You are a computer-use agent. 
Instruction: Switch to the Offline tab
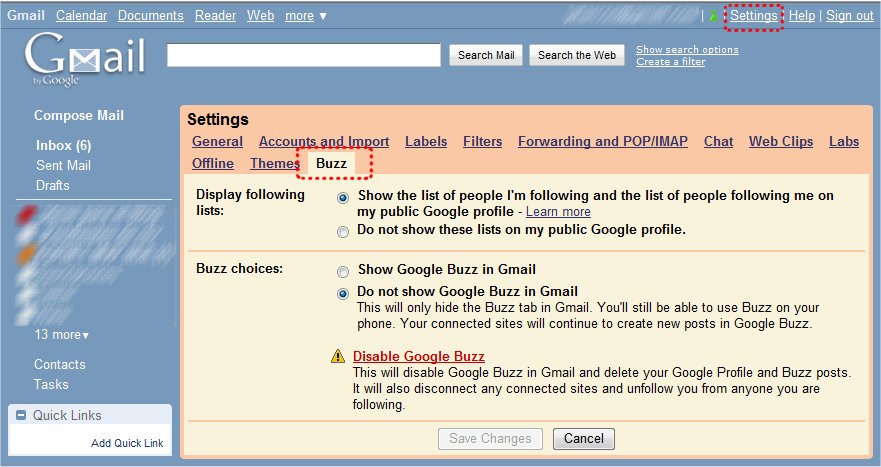(212, 164)
